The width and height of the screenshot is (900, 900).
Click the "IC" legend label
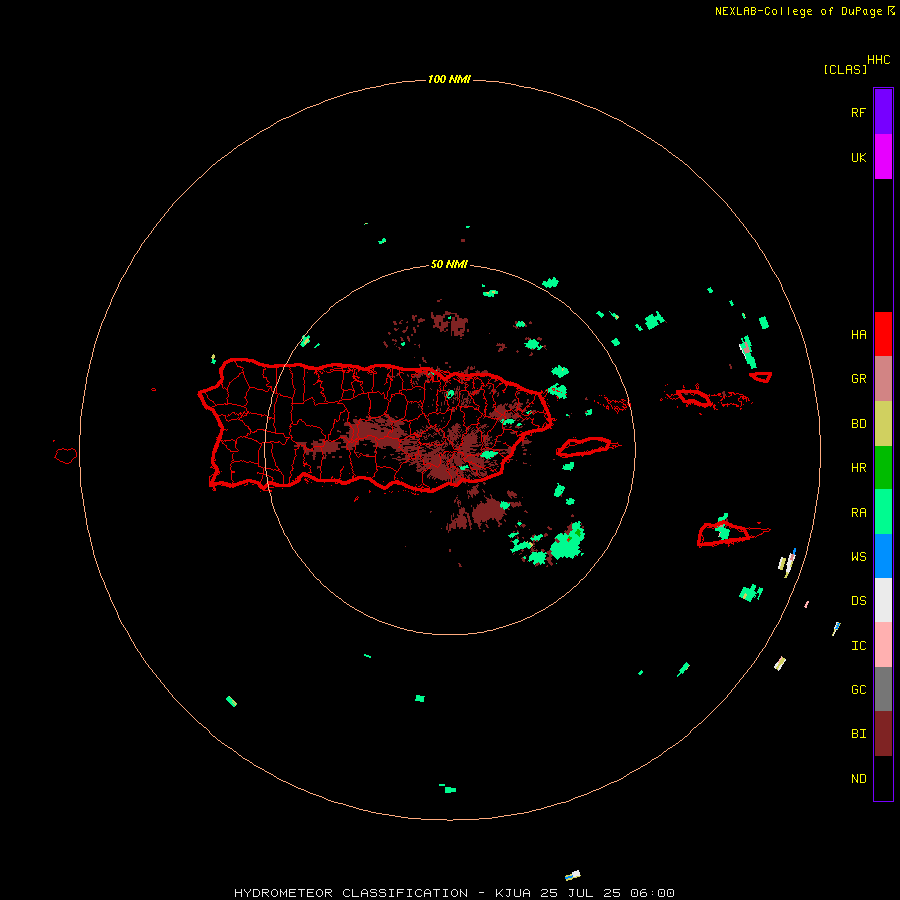click(x=858, y=646)
